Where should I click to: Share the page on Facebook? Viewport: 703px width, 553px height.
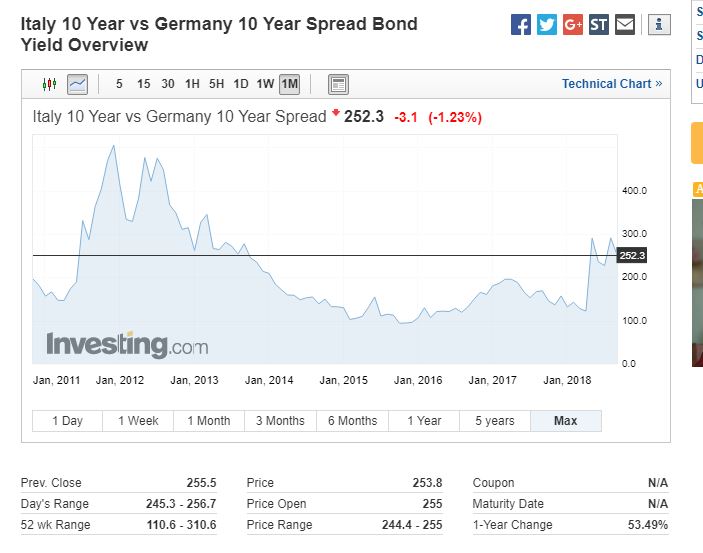[x=521, y=25]
